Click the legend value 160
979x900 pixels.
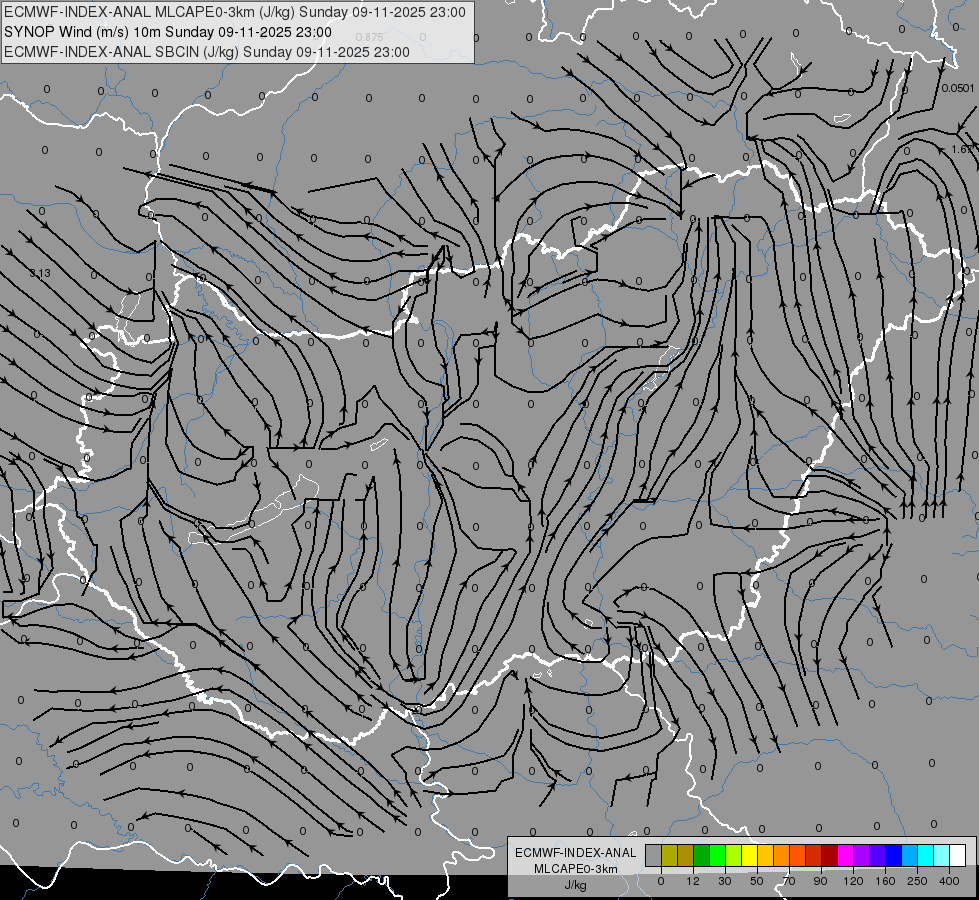point(885,881)
